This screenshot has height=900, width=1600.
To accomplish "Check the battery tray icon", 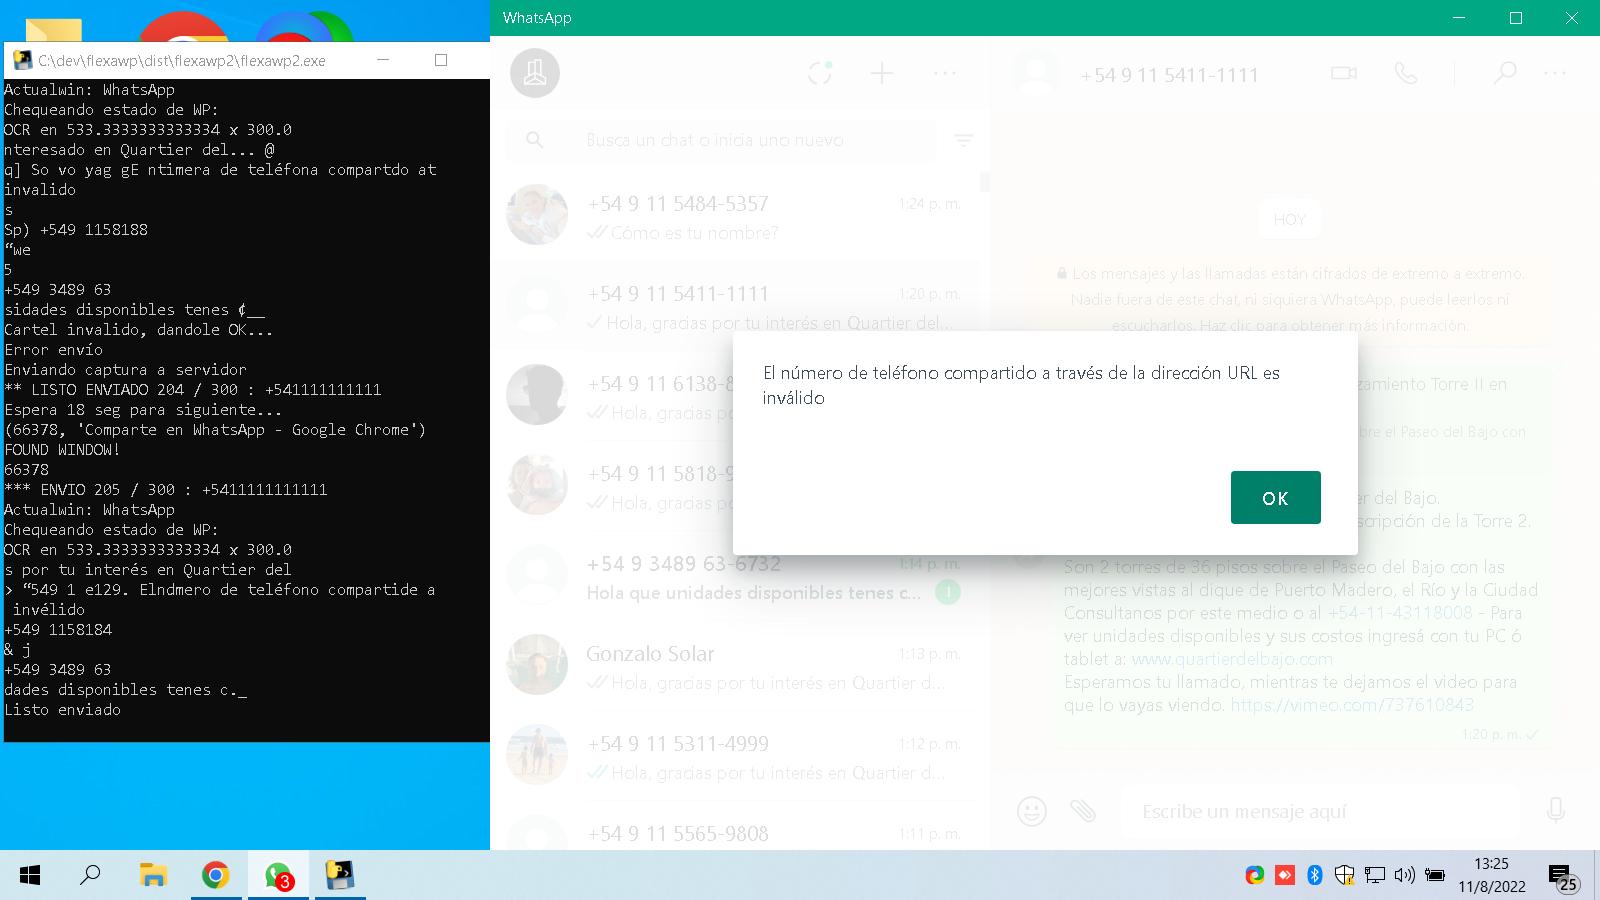I will [x=1435, y=876].
